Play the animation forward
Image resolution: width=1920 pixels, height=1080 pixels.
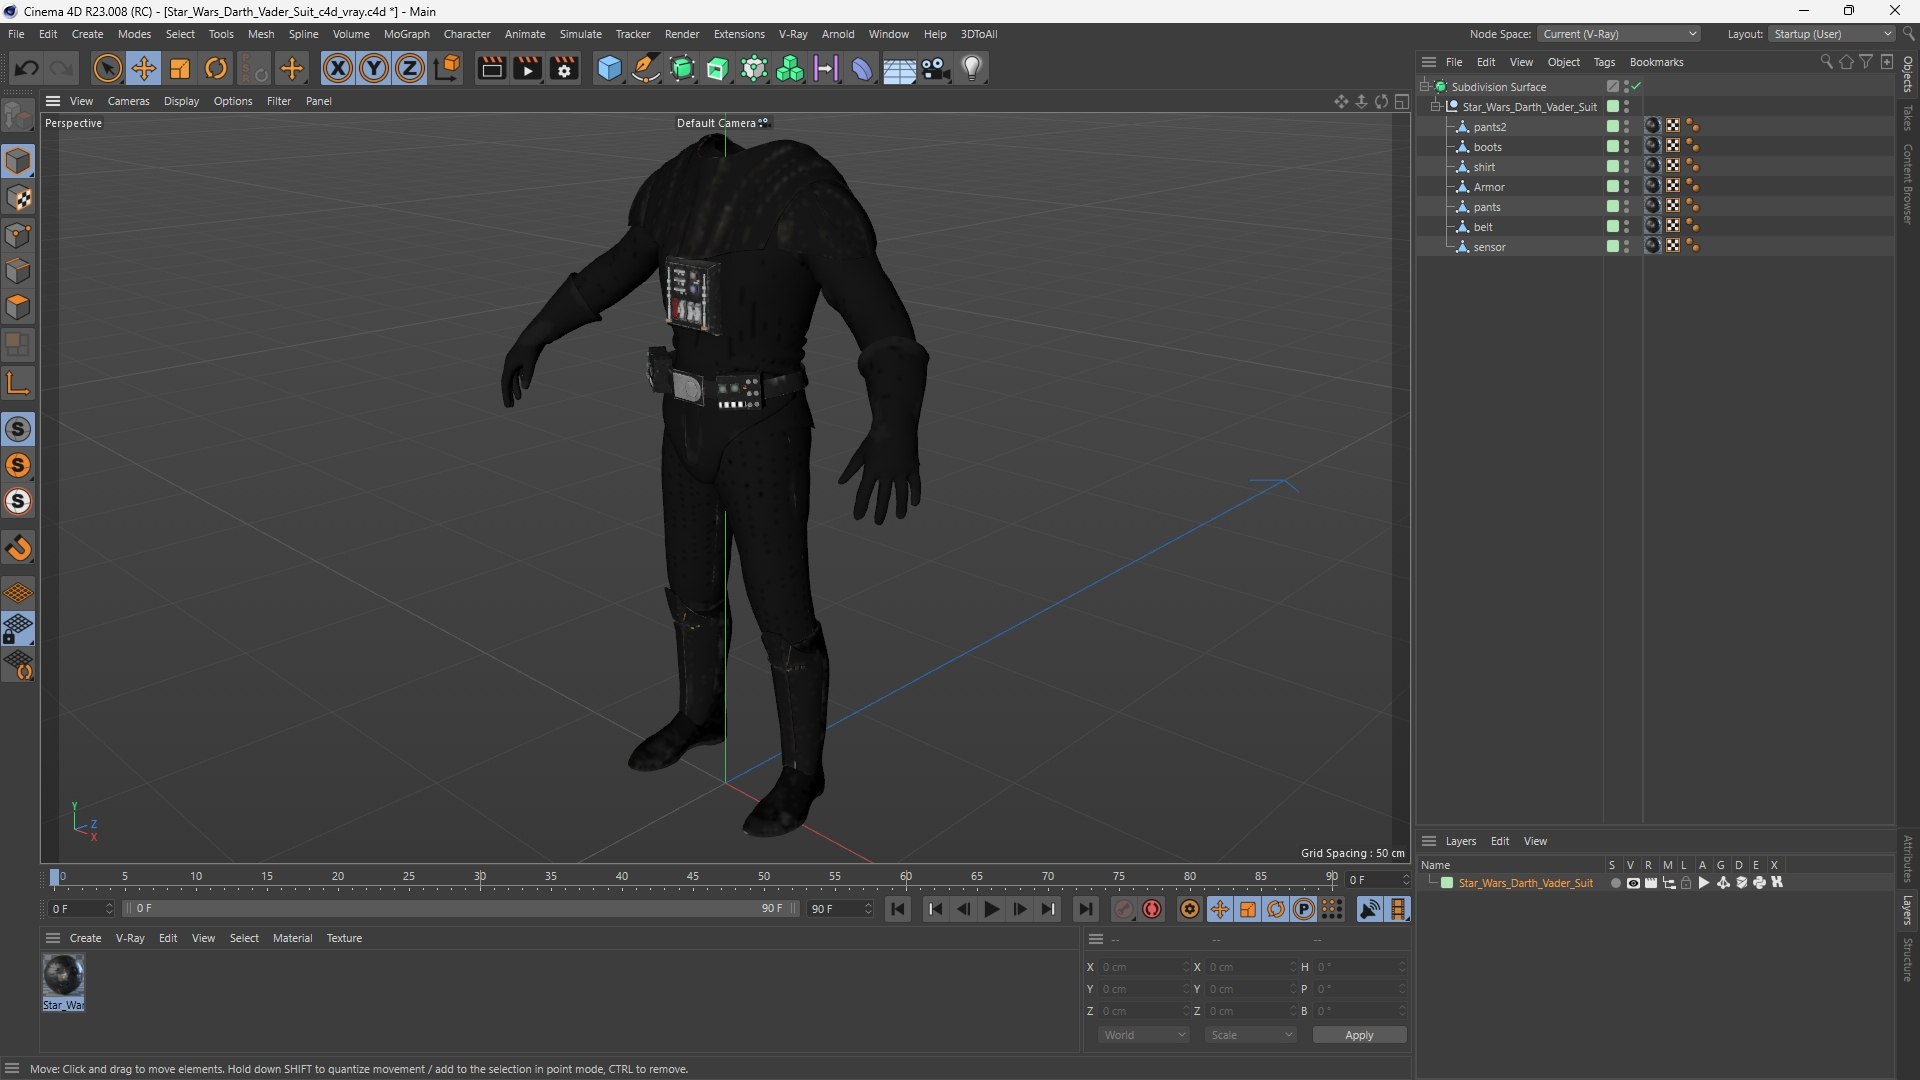tap(991, 909)
